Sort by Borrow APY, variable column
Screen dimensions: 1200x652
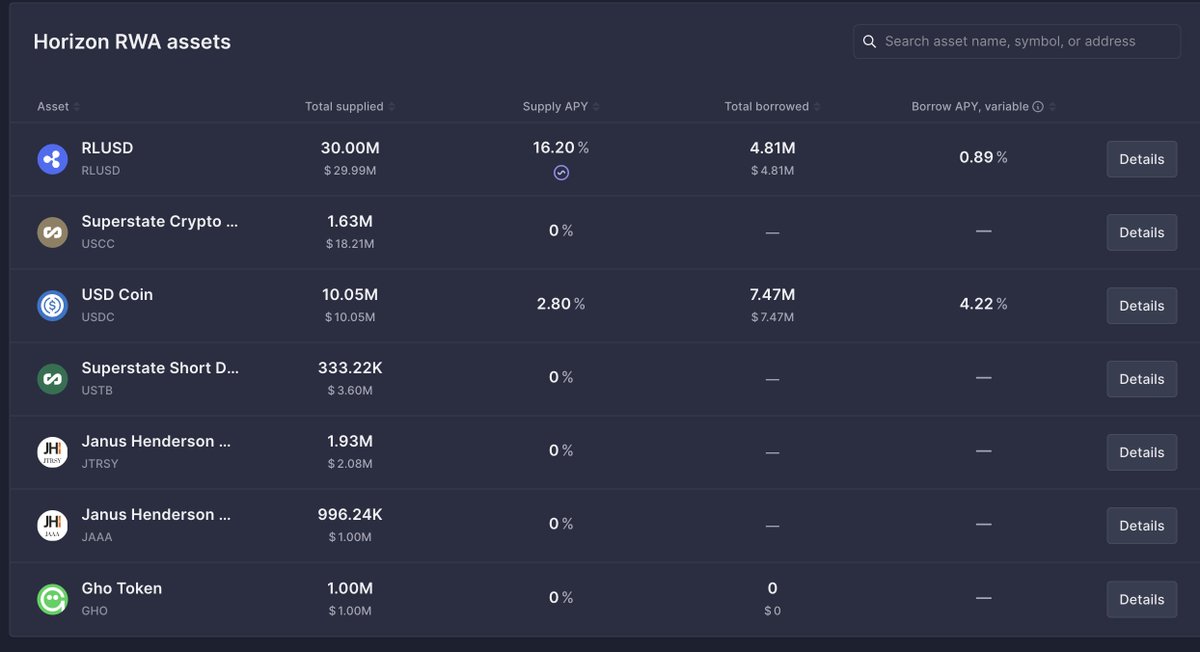(x=984, y=107)
